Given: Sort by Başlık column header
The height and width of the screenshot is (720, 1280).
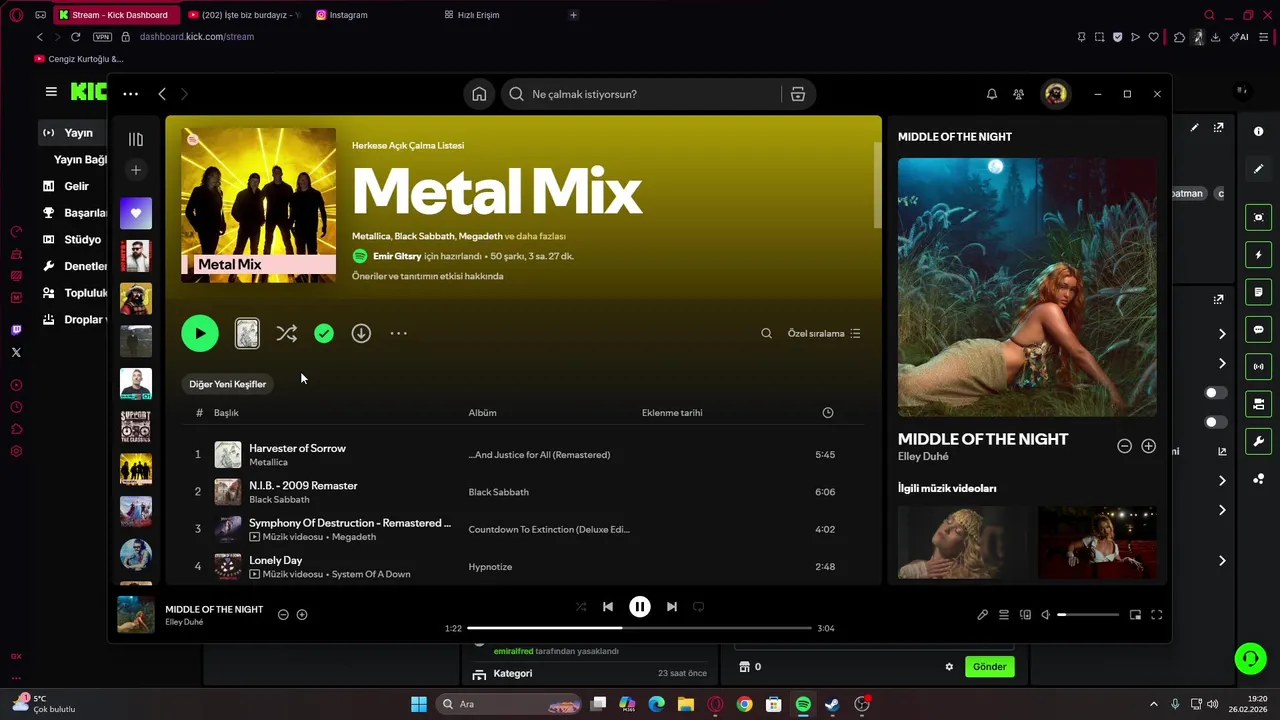Looking at the screenshot, I should pos(226,413).
